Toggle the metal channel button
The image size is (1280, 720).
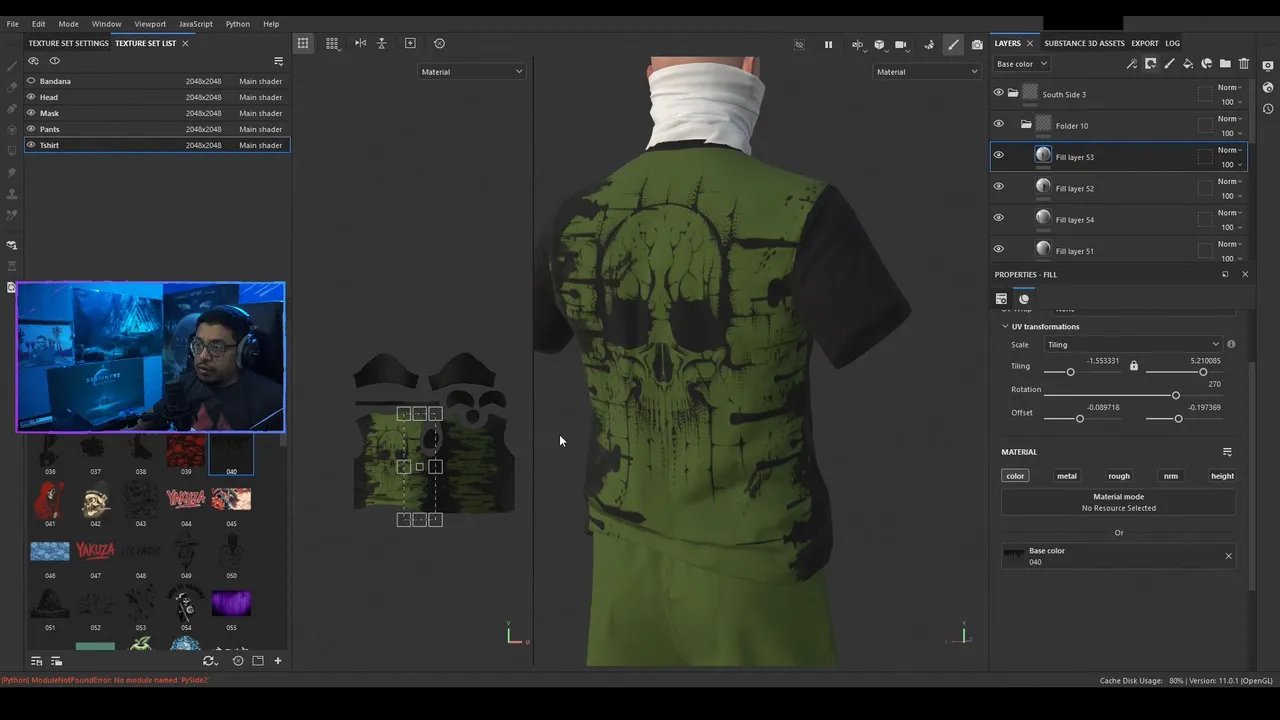tap(1067, 476)
